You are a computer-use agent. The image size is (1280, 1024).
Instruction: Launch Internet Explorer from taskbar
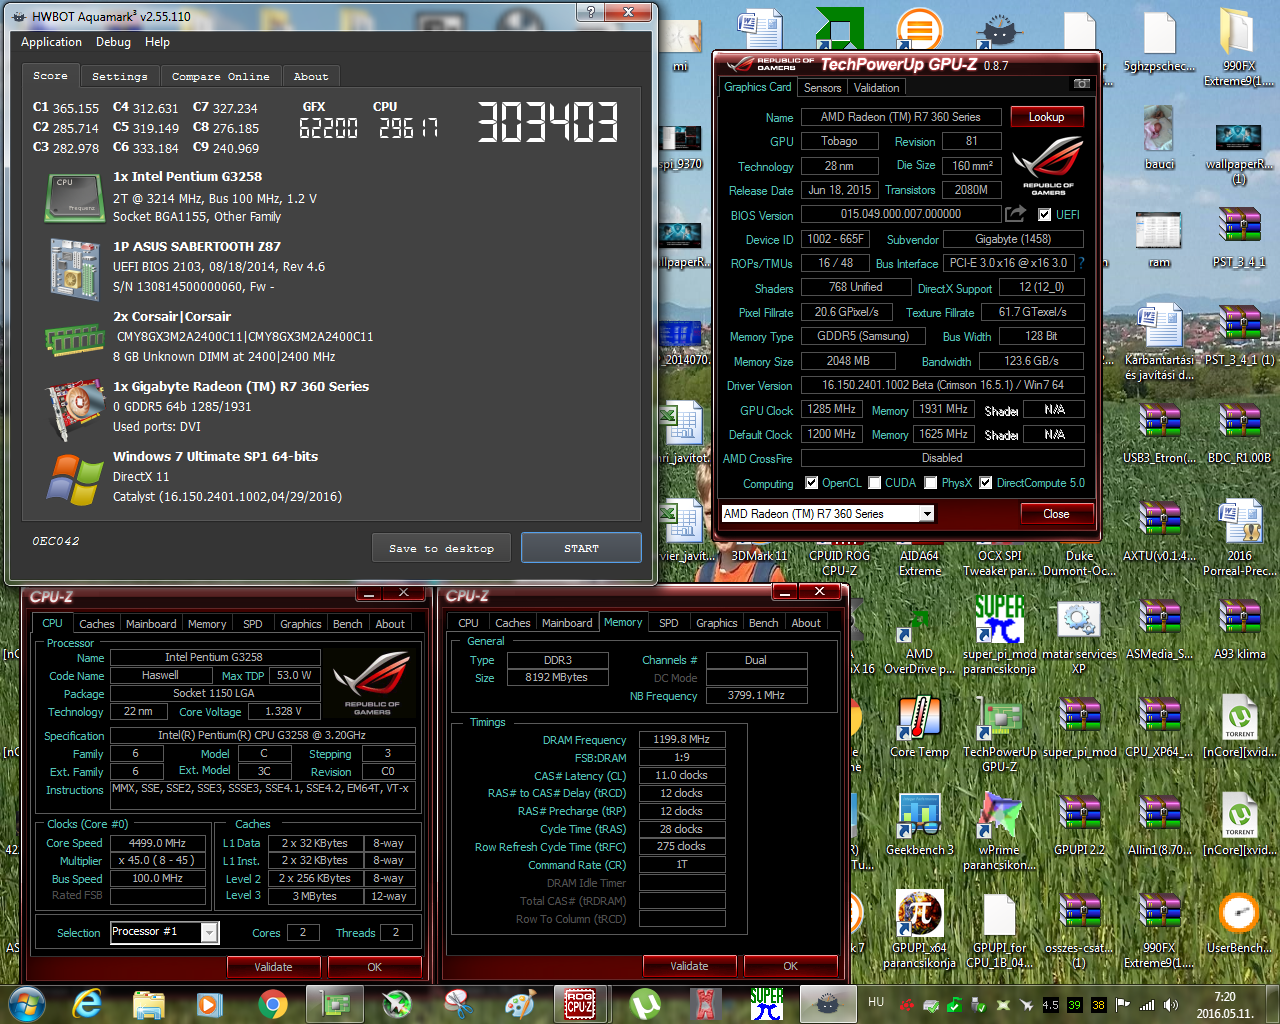87,1004
